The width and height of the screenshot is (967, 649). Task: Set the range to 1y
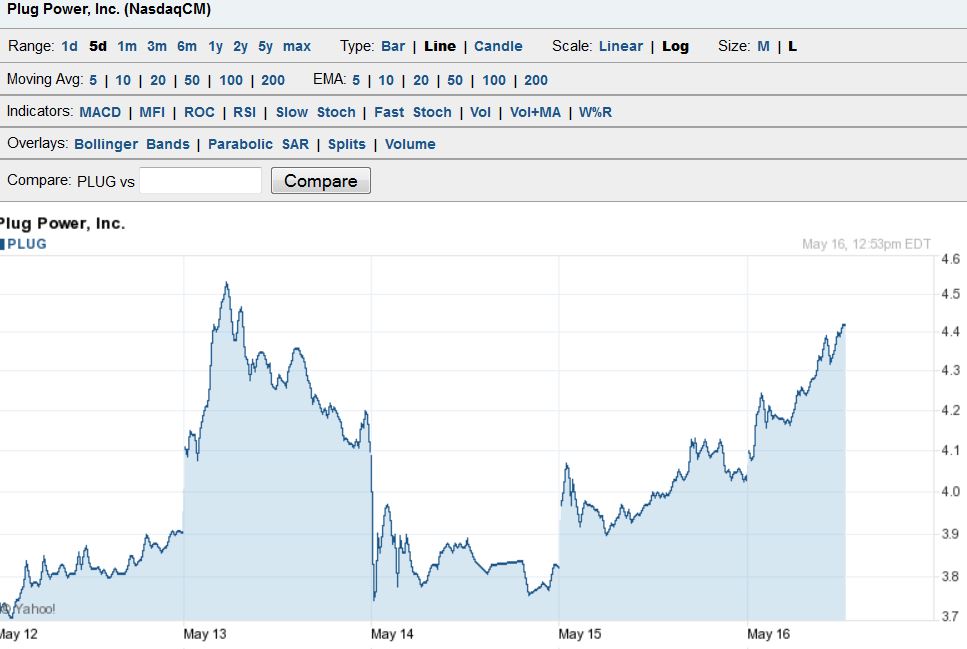pos(215,46)
